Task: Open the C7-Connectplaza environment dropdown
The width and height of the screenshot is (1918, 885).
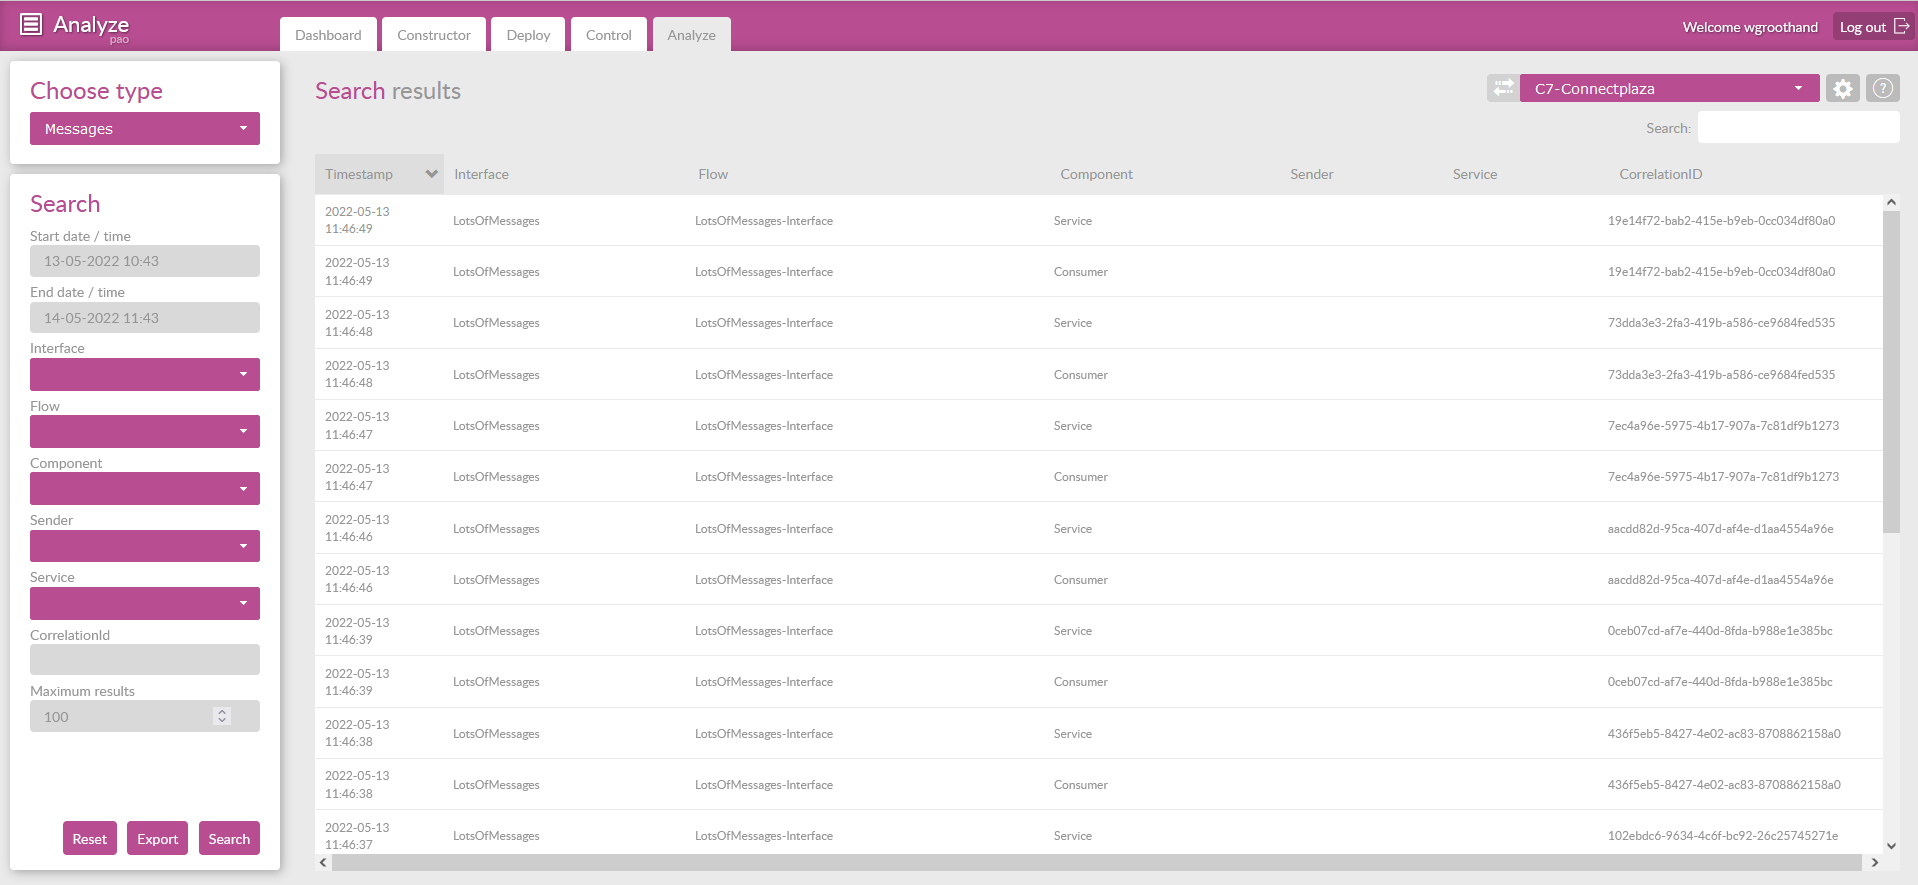Action: click(1668, 89)
